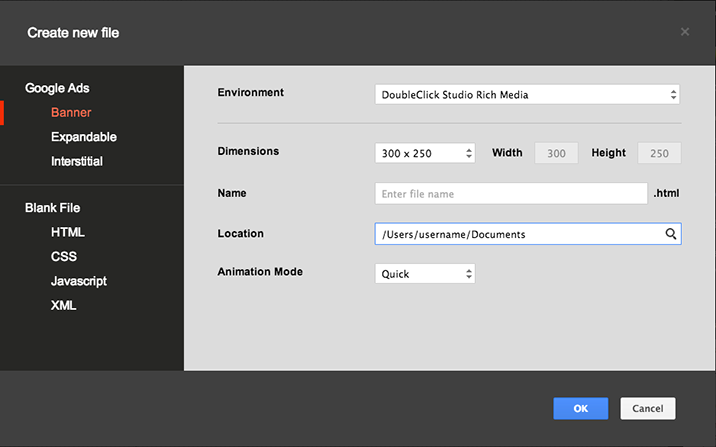Select XML blank file type
716x447 pixels.
(x=64, y=305)
